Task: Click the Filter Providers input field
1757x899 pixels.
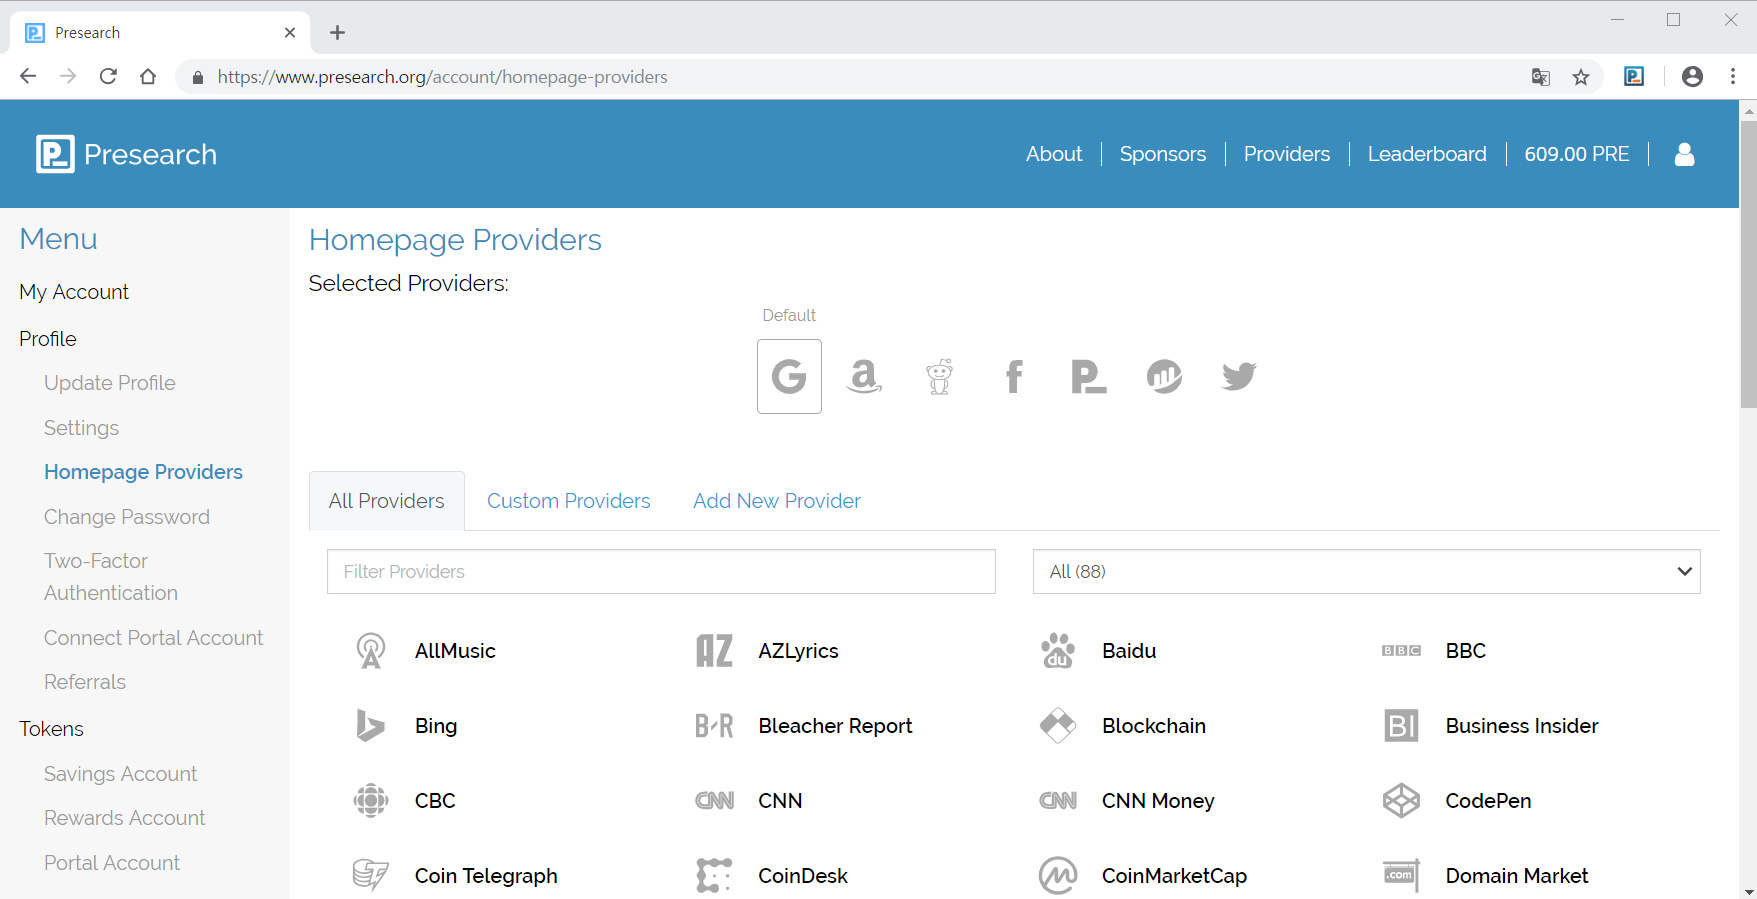Action: (661, 571)
